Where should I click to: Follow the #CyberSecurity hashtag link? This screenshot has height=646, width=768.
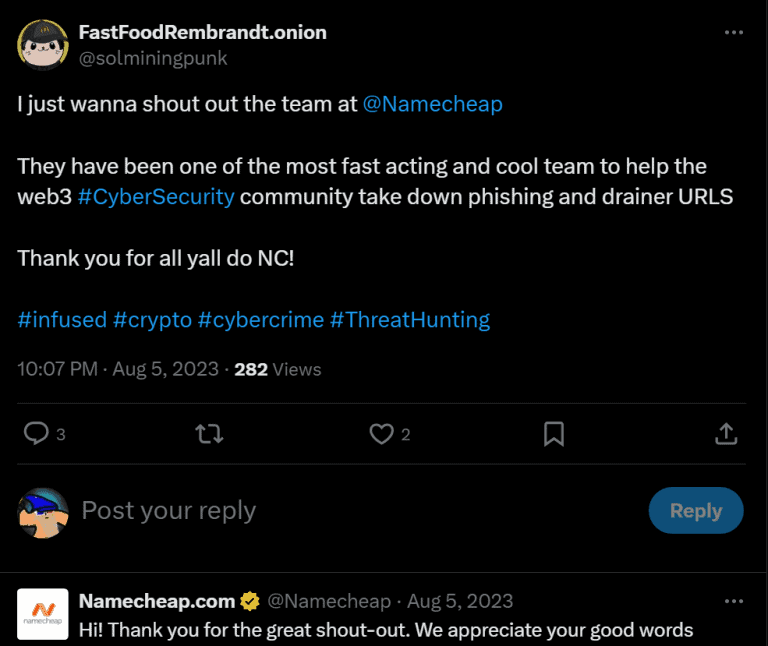click(x=156, y=196)
